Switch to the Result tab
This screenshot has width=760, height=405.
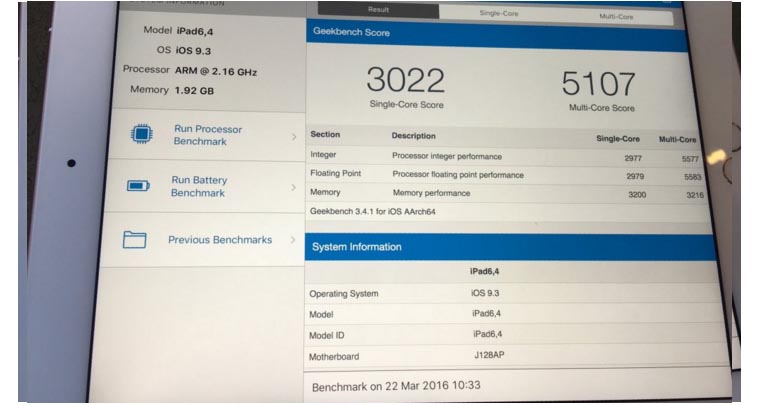coord(378,10)
